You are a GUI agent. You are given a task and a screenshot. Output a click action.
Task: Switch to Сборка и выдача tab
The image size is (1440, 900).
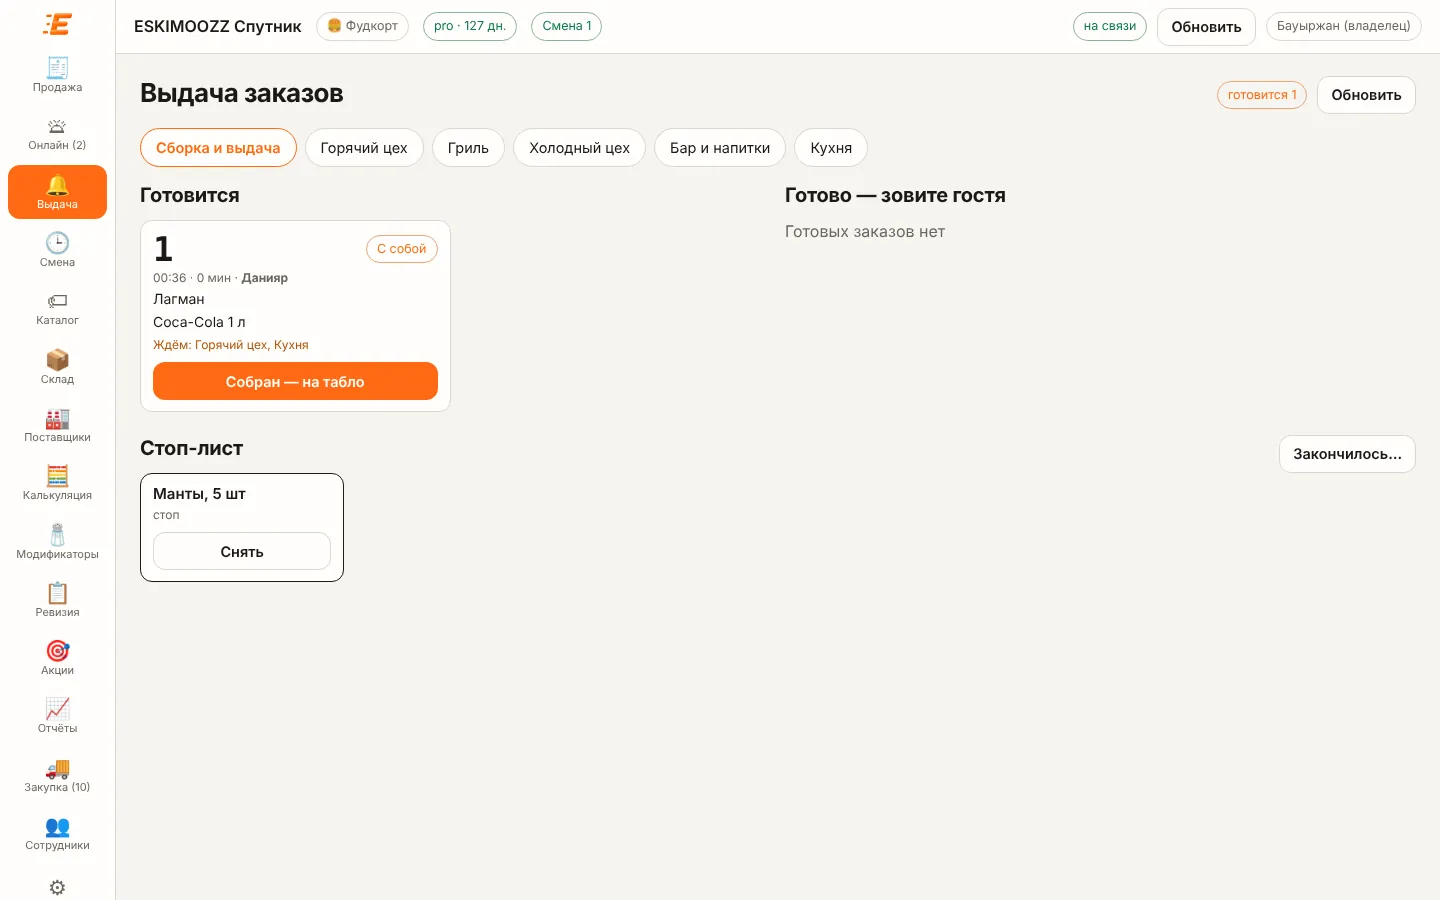pyautogui.click(x=218, y=148)
